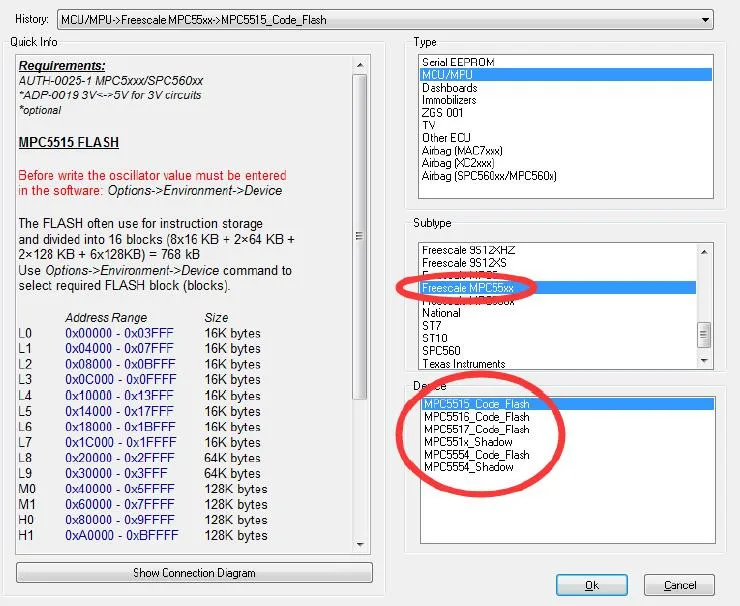
Task: Click the Quick Info scrollbar thumb
Action: pos(360,237)
